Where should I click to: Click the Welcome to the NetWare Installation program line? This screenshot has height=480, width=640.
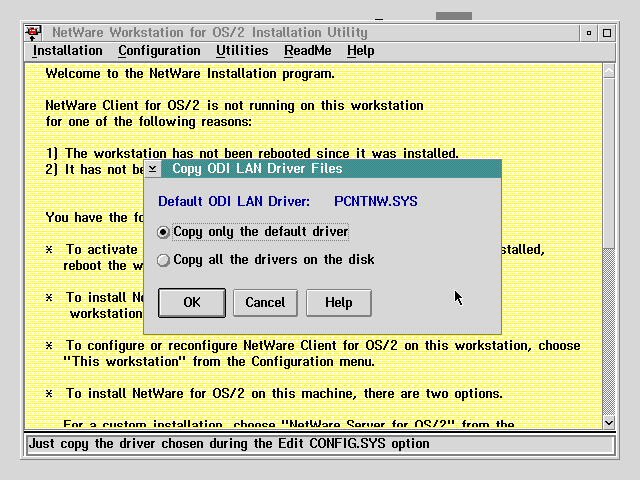pyautogui.click(x=190, y=73)
